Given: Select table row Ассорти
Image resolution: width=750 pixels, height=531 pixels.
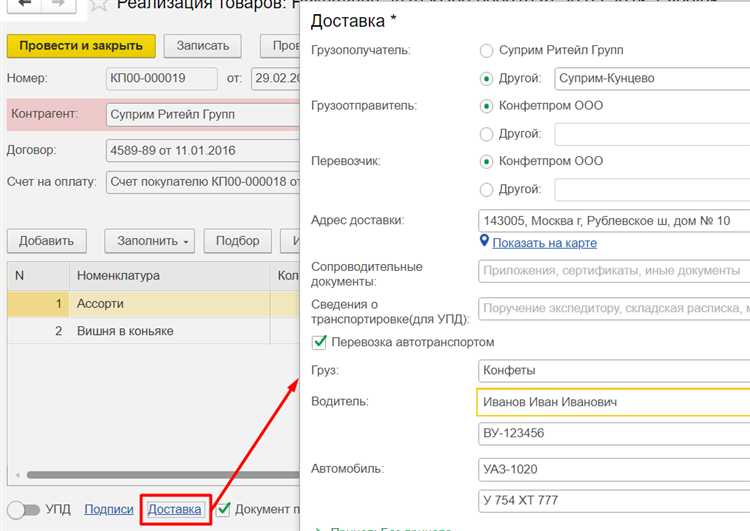Looking at the screenshot, I should click(x=154, y=304).
